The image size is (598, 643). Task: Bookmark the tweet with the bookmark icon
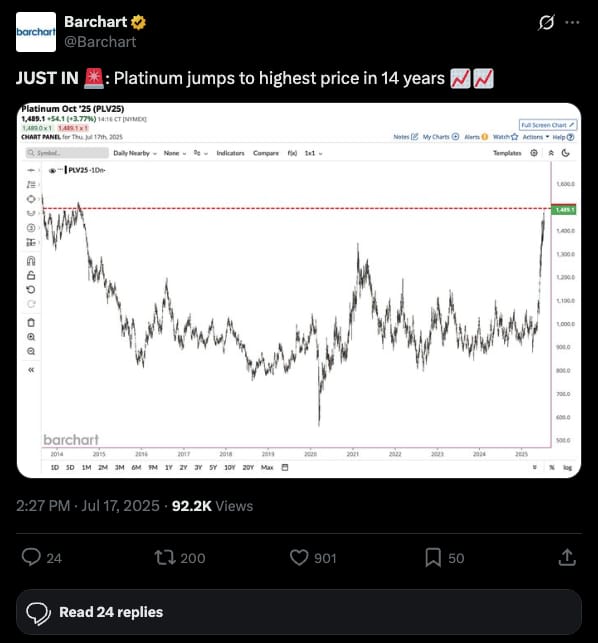433,558
